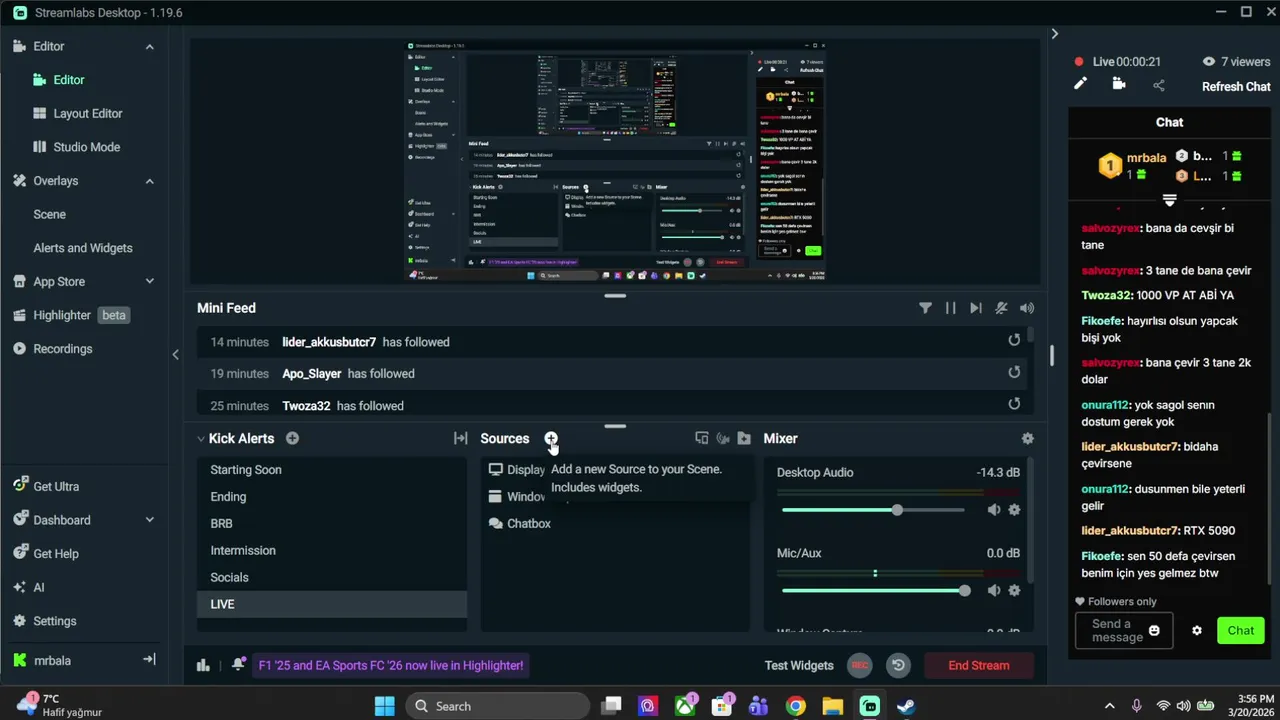Open emoji picker in message box
This screenshot has height=720, width=1280.
click(1154, 630)
